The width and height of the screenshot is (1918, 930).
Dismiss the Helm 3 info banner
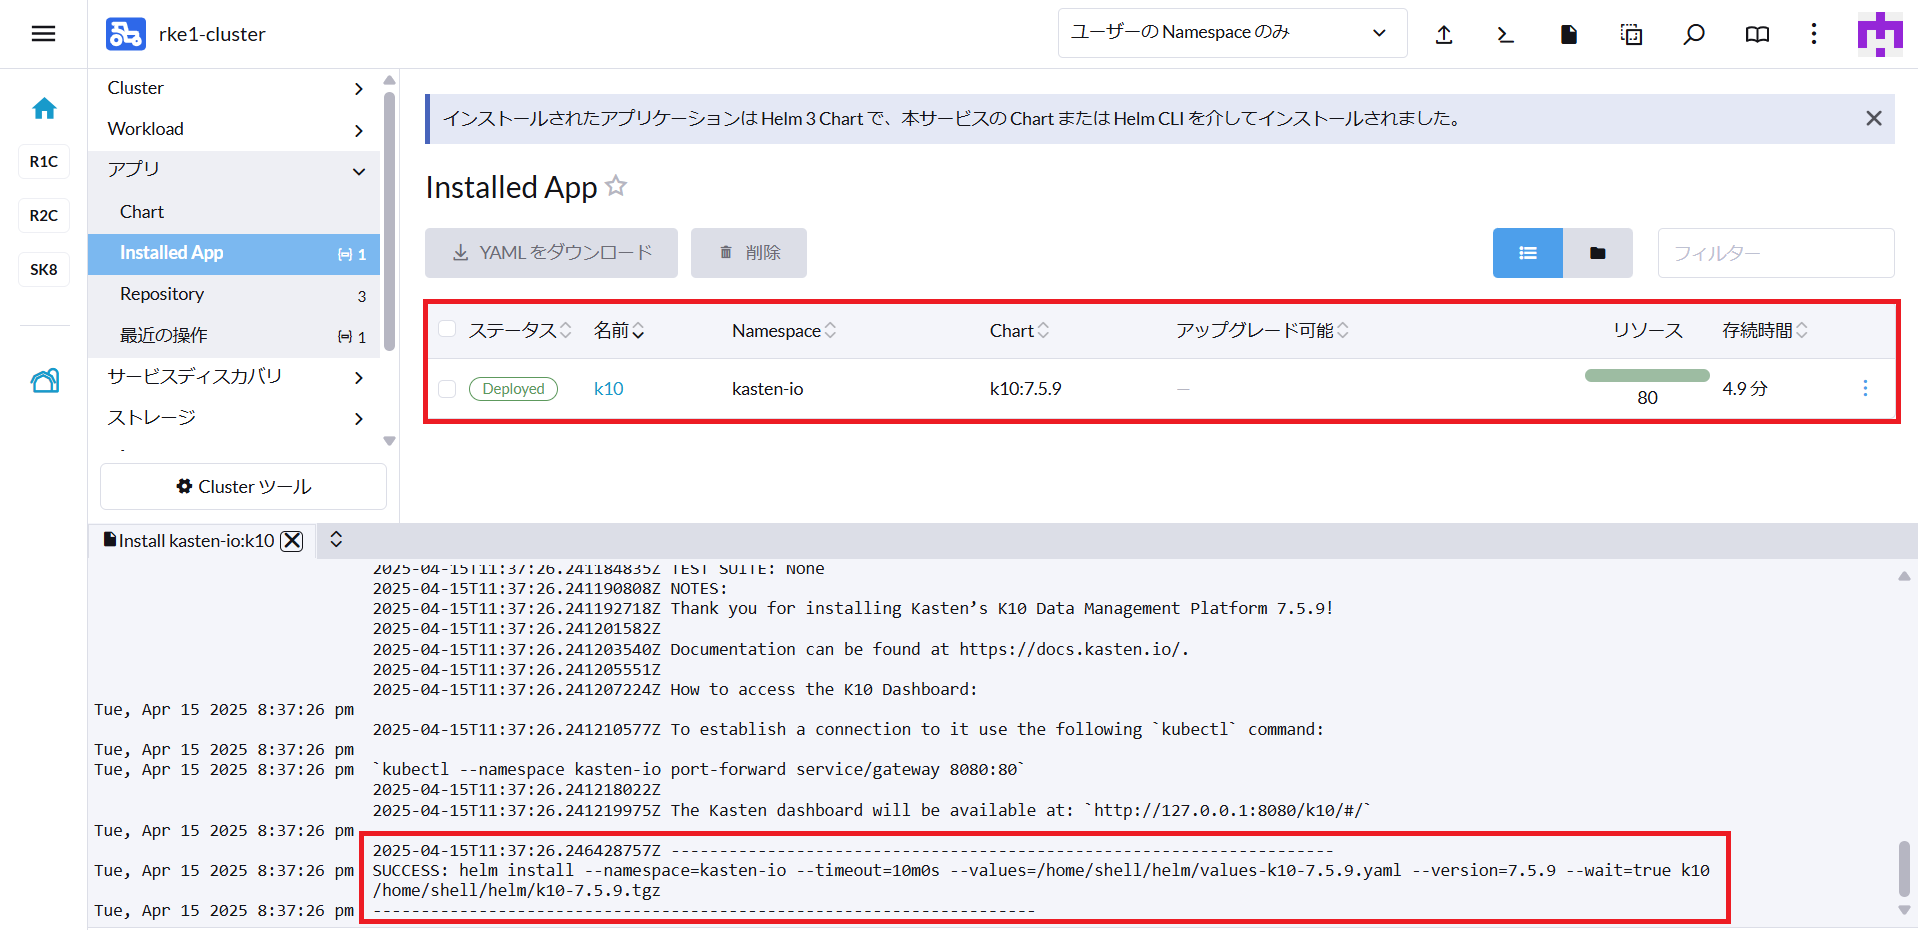[x=1874, y=118]
